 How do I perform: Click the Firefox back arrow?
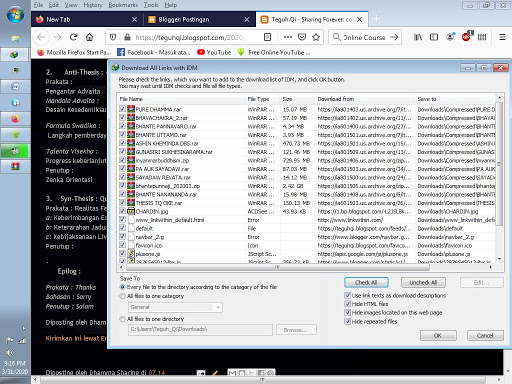click(x=41, y=37)
